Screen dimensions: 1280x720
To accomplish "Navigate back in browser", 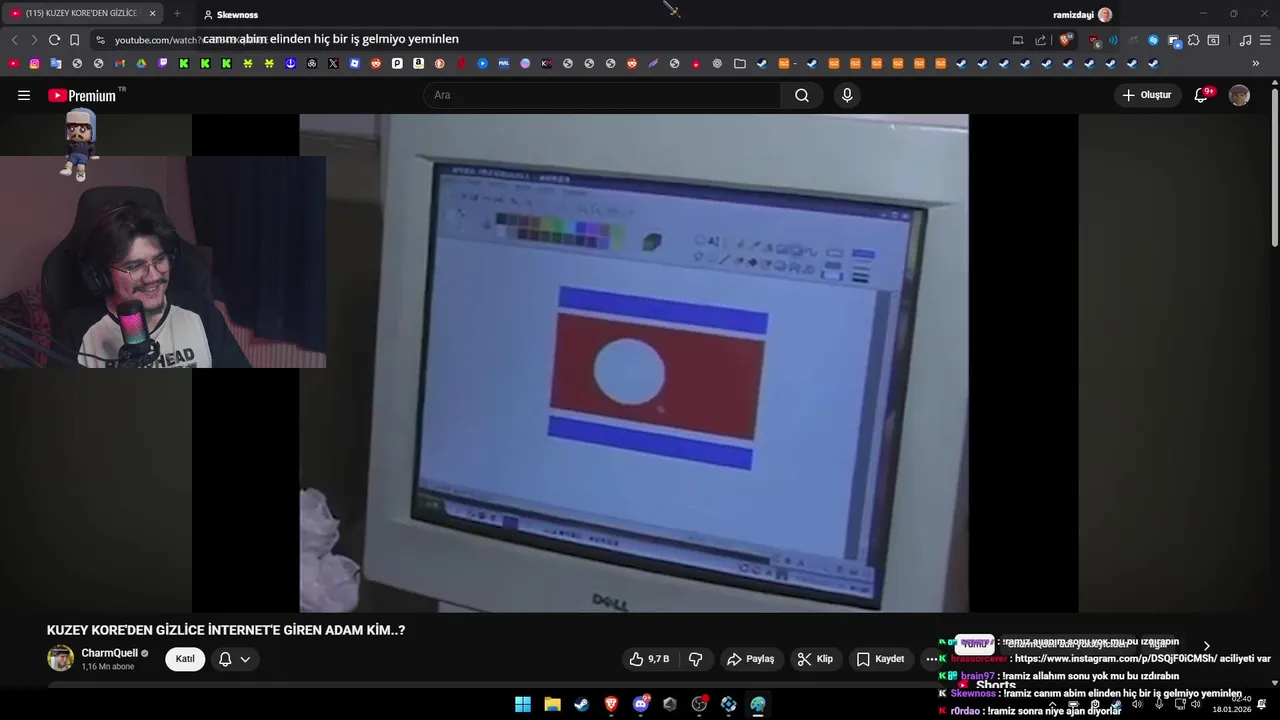I will (x=14, y=40).
